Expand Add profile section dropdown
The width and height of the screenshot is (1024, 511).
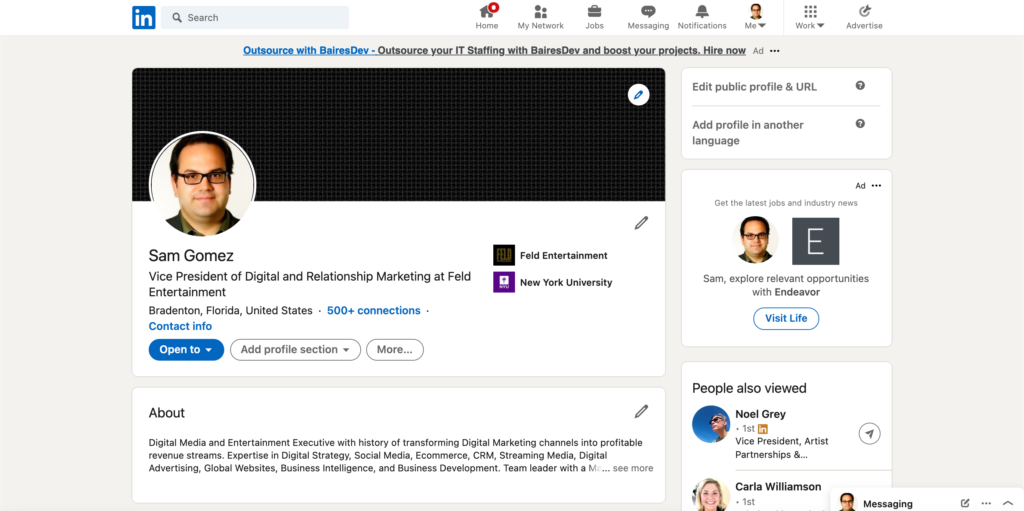point(295,350)
